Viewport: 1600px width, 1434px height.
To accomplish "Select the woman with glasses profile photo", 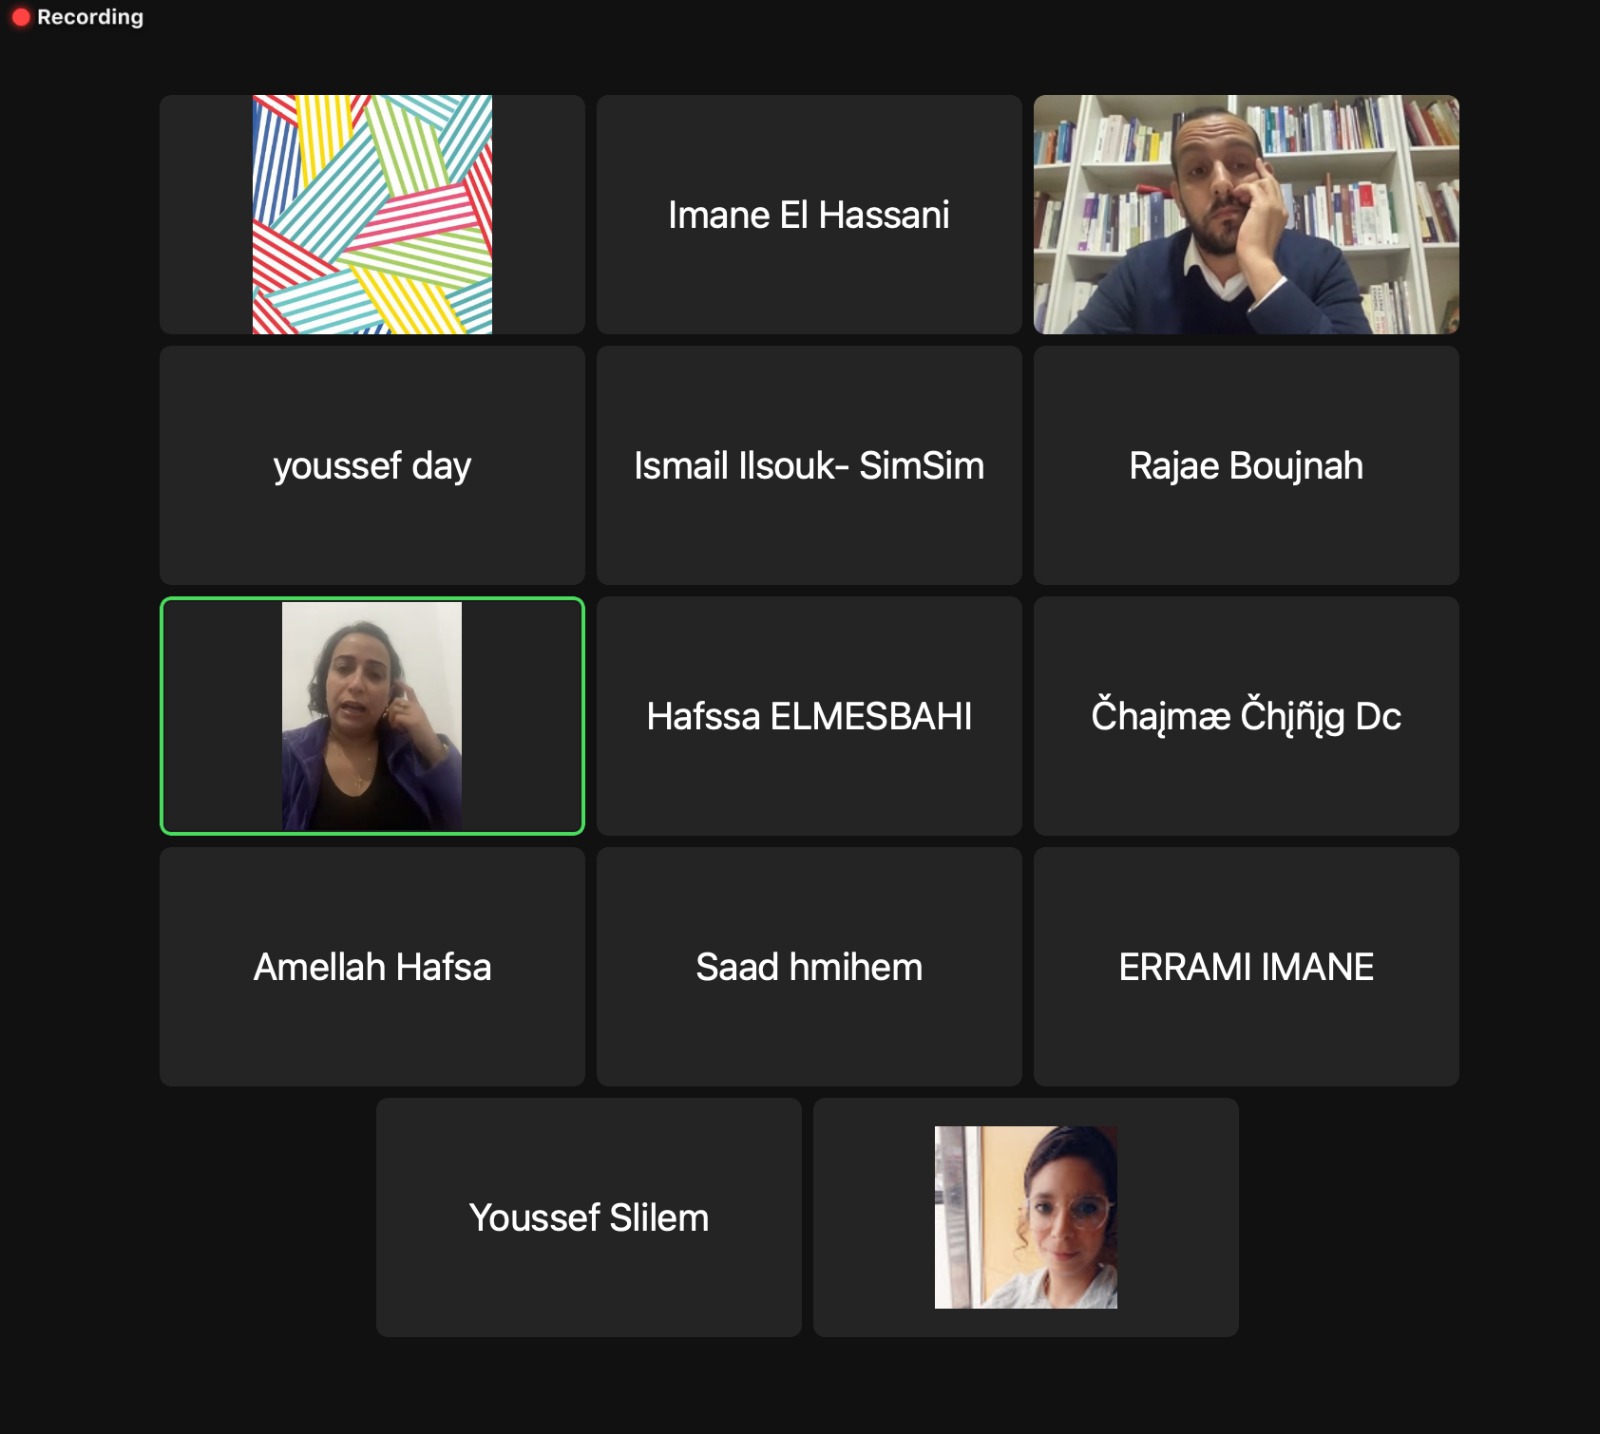I will pyautogui.click(x=1026, y=1217).
